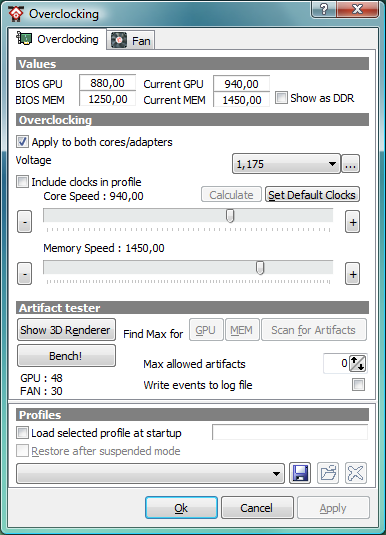Check Include clocks in profile
The image size is (386, 535).
pyautogui.click(x=22, y=182)
